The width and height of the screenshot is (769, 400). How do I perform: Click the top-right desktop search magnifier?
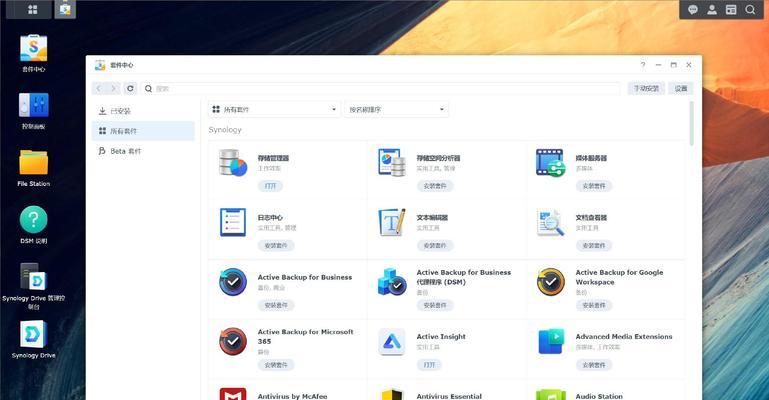point(750,10)
